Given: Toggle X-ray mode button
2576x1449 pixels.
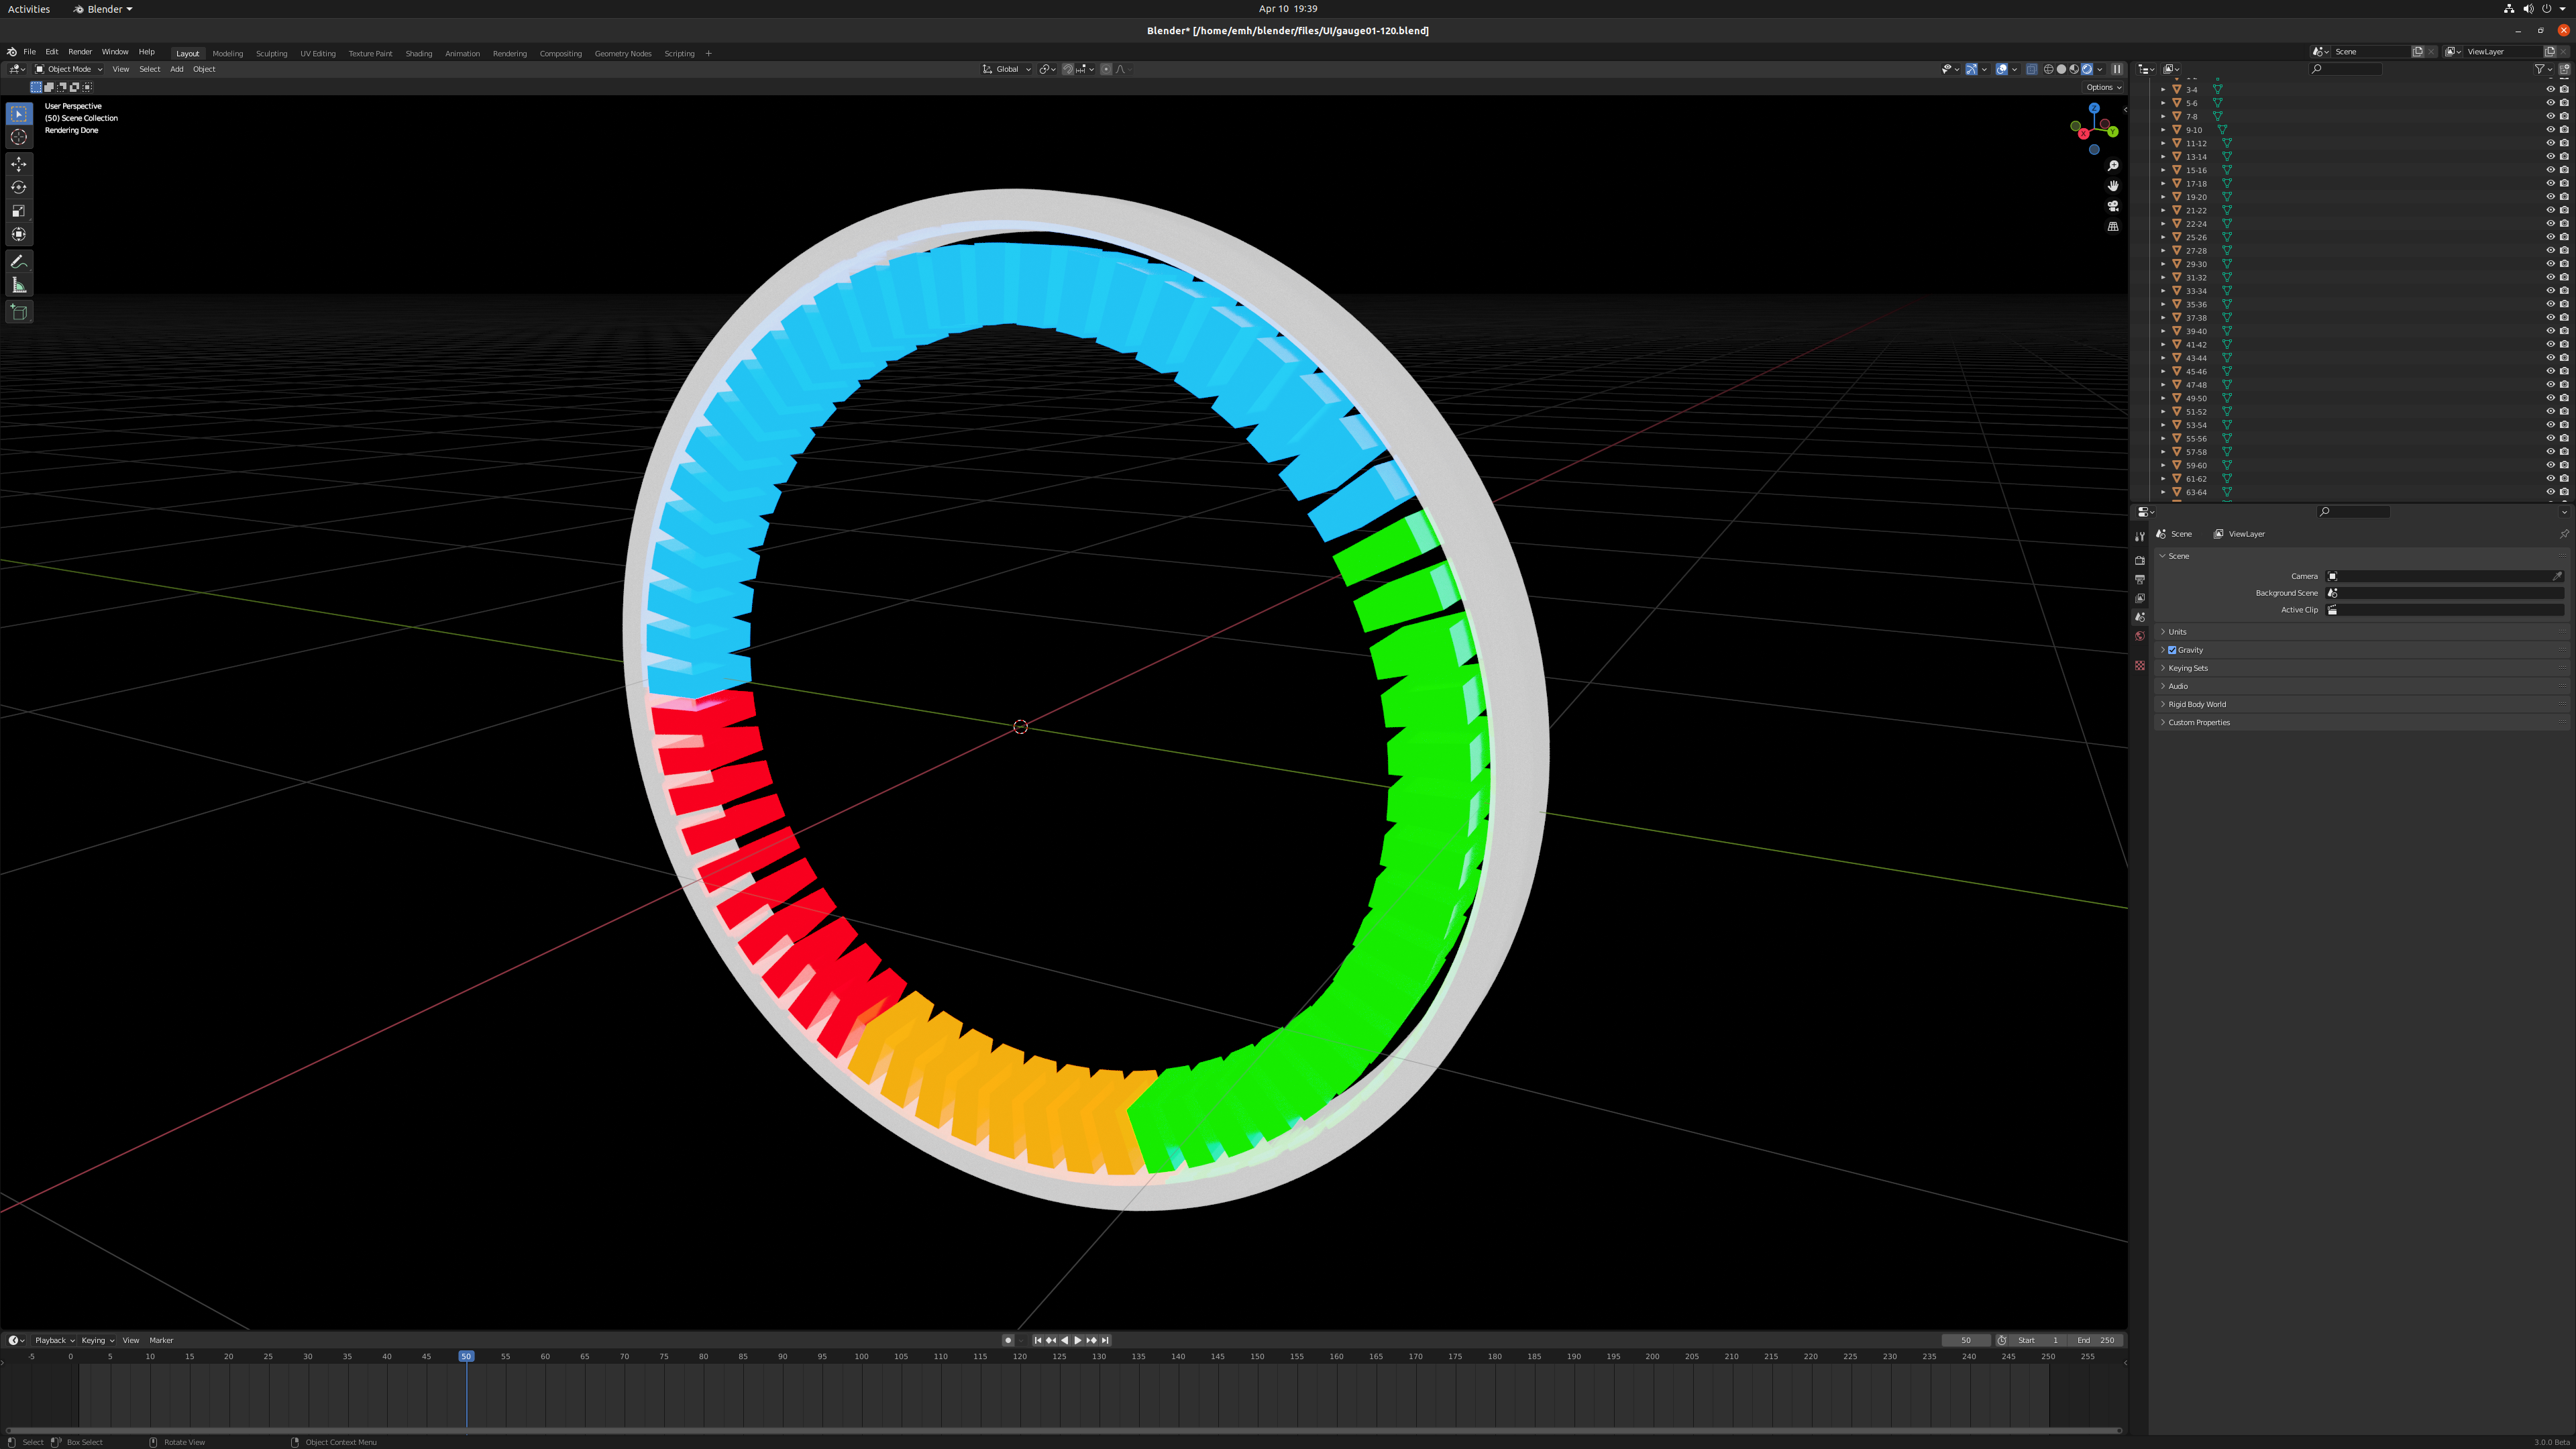Looking at the screenshot, I should click(2032, 69).
